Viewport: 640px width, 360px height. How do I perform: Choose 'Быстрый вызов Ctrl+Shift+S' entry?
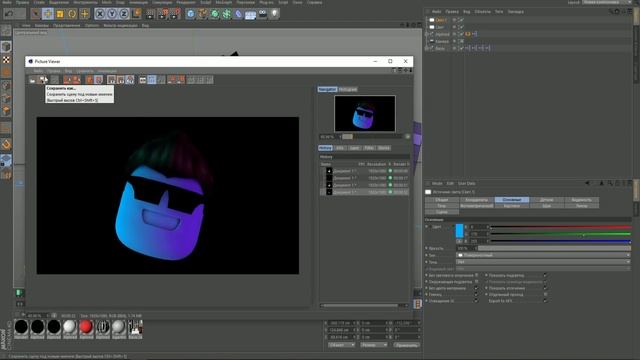point(72,100)
